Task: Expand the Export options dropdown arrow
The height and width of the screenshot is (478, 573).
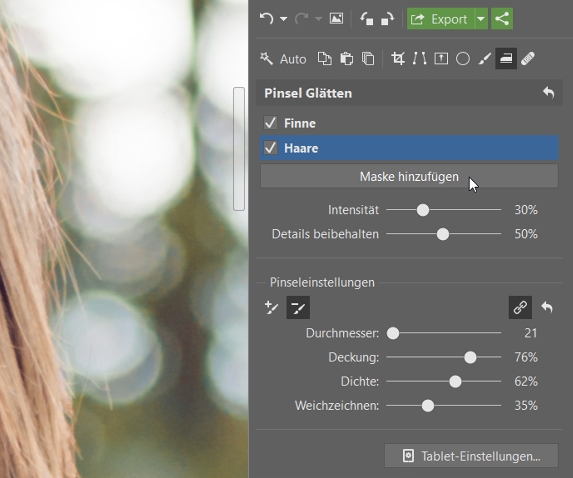Action: tap(481, 19)
